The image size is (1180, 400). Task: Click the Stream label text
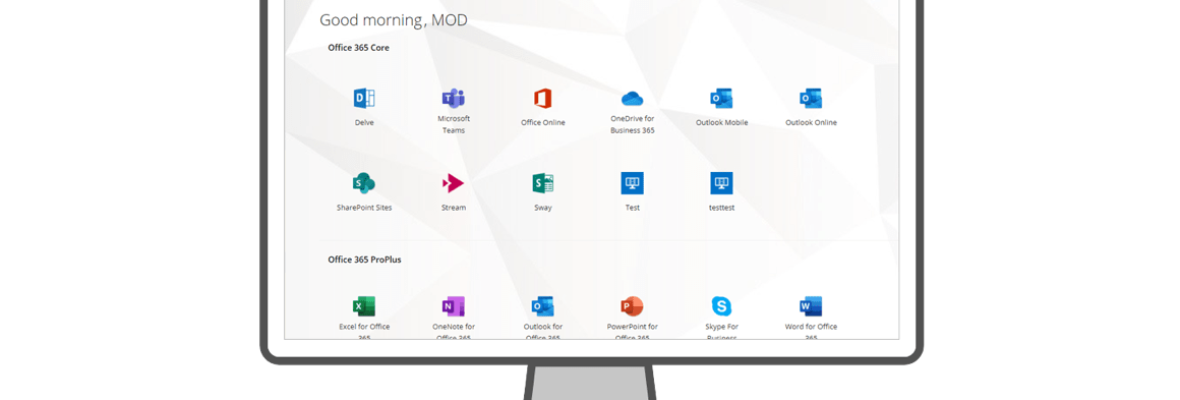coord(454,208)
